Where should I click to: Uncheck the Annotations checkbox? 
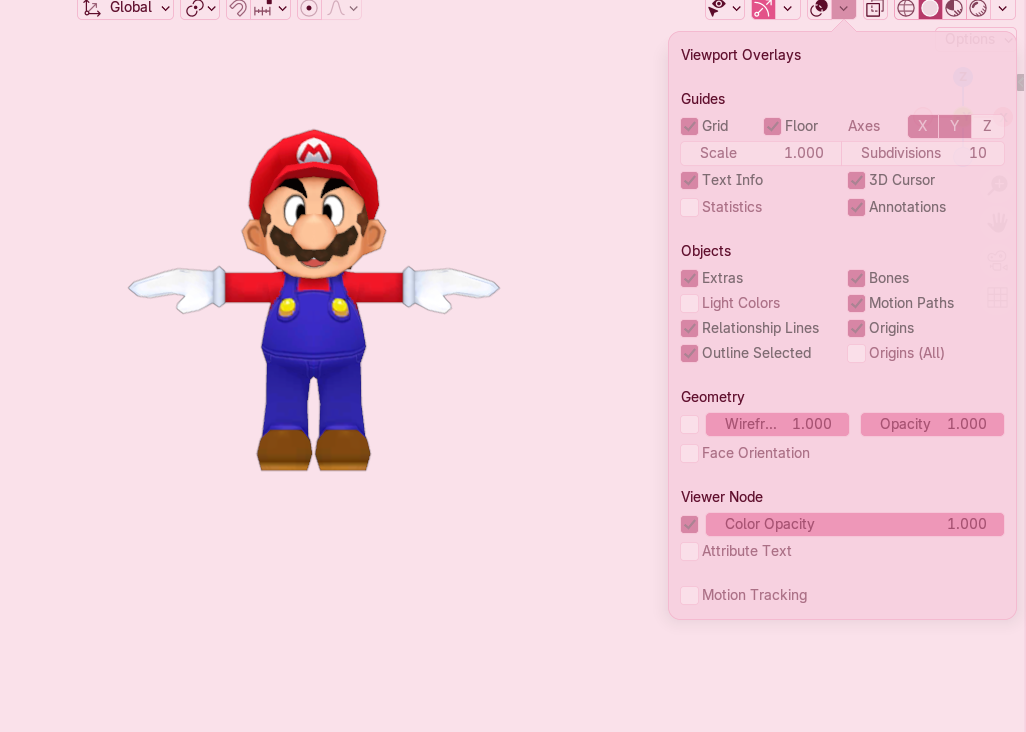click(857, 207)
